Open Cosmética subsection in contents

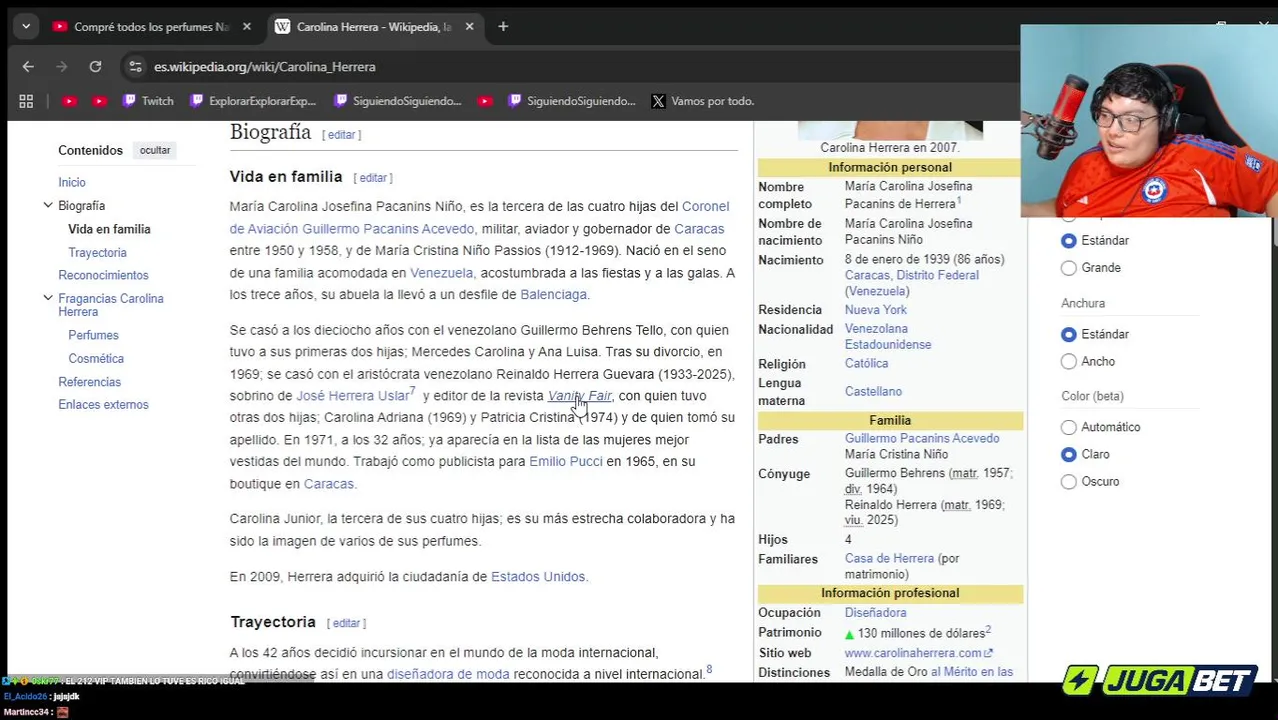click(x=96, y=358)
